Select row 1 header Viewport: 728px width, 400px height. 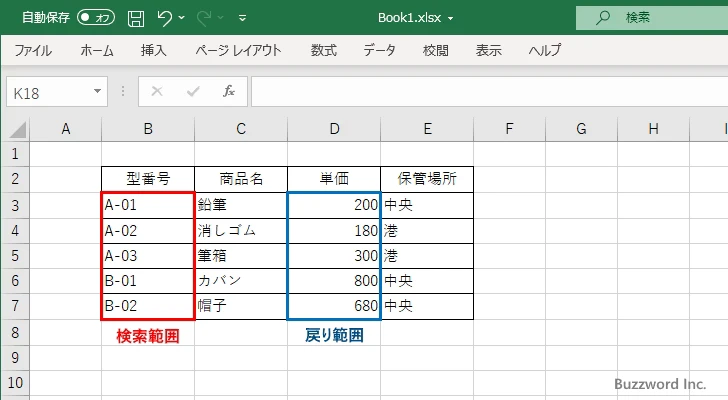point(15,154)
